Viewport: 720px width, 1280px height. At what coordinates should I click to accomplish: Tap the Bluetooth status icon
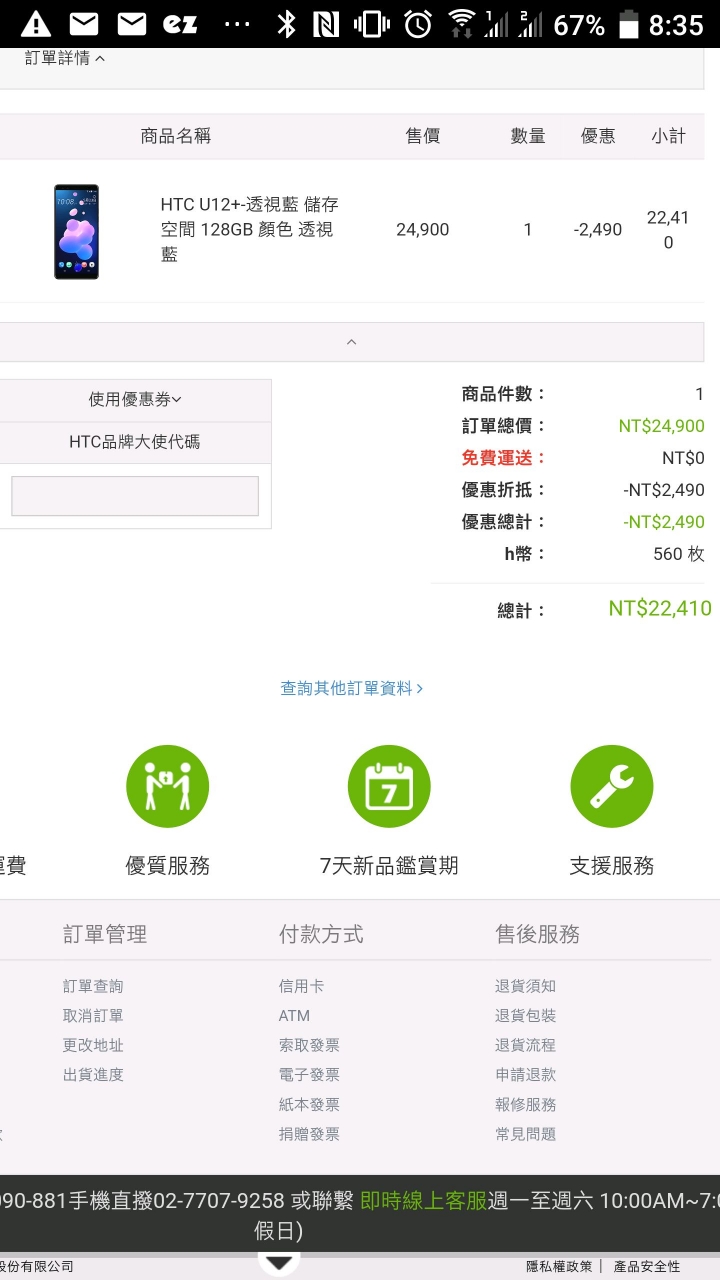(286, 24)
